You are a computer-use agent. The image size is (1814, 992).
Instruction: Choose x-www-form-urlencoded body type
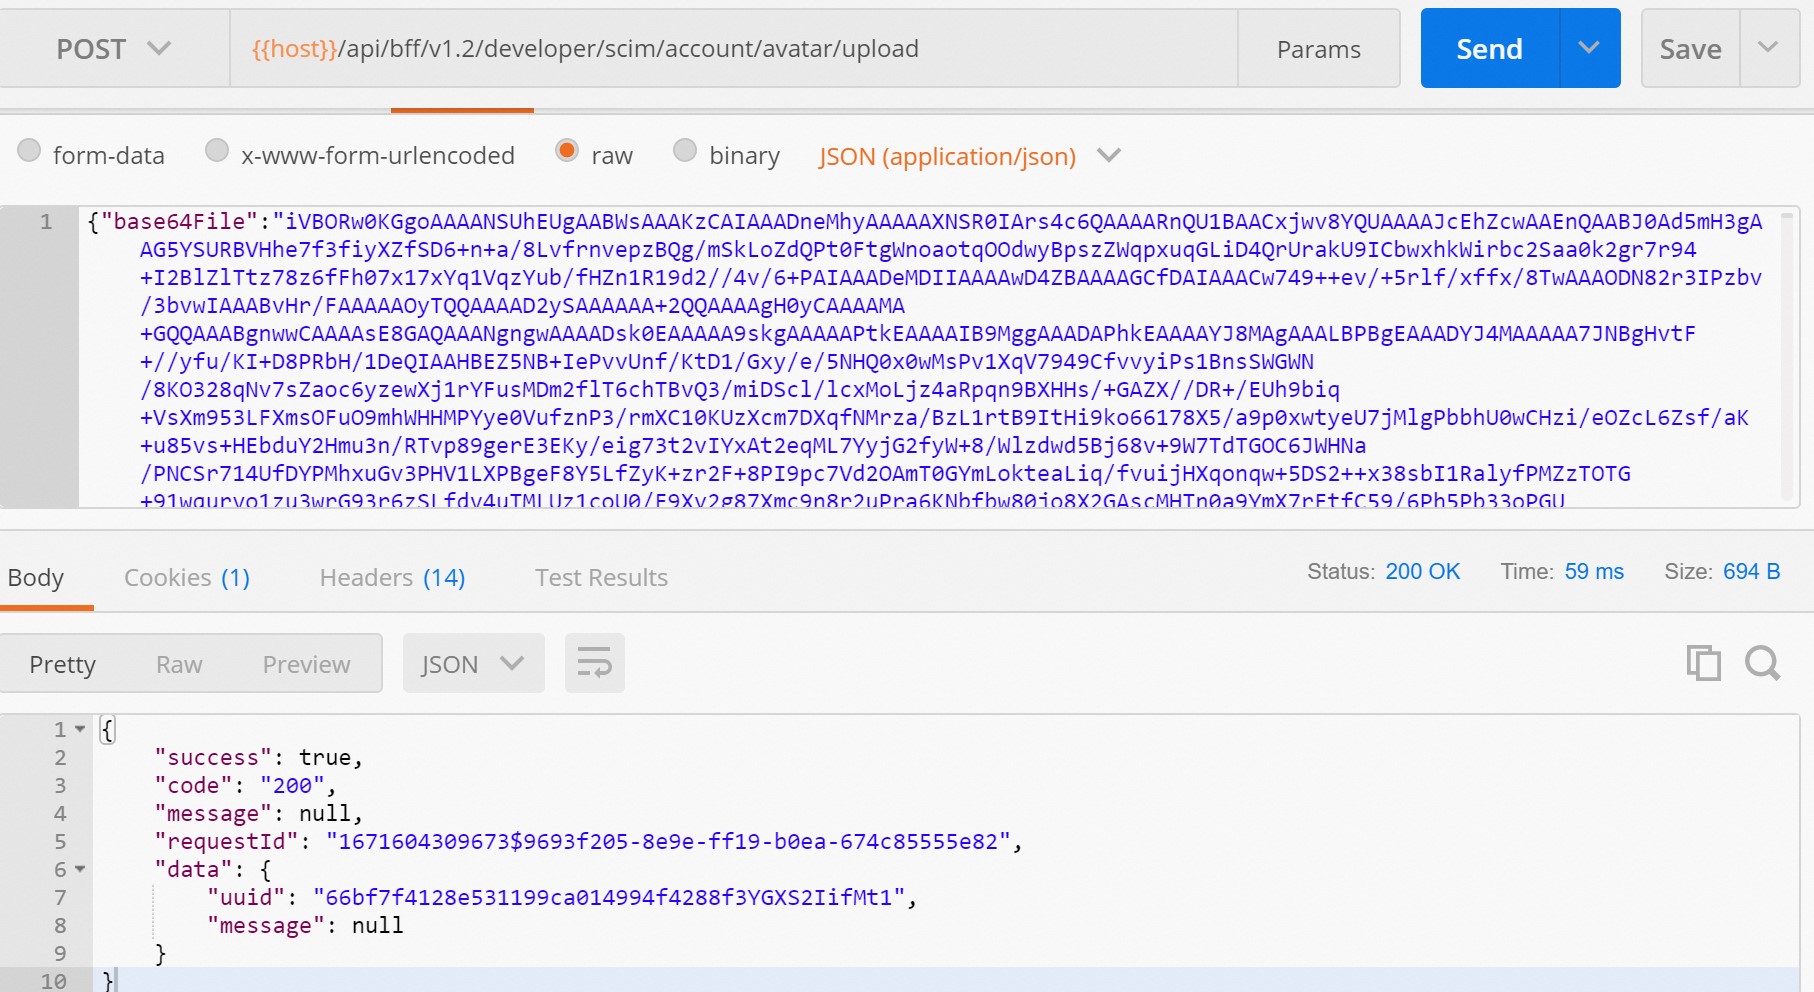tap(217, 151)
